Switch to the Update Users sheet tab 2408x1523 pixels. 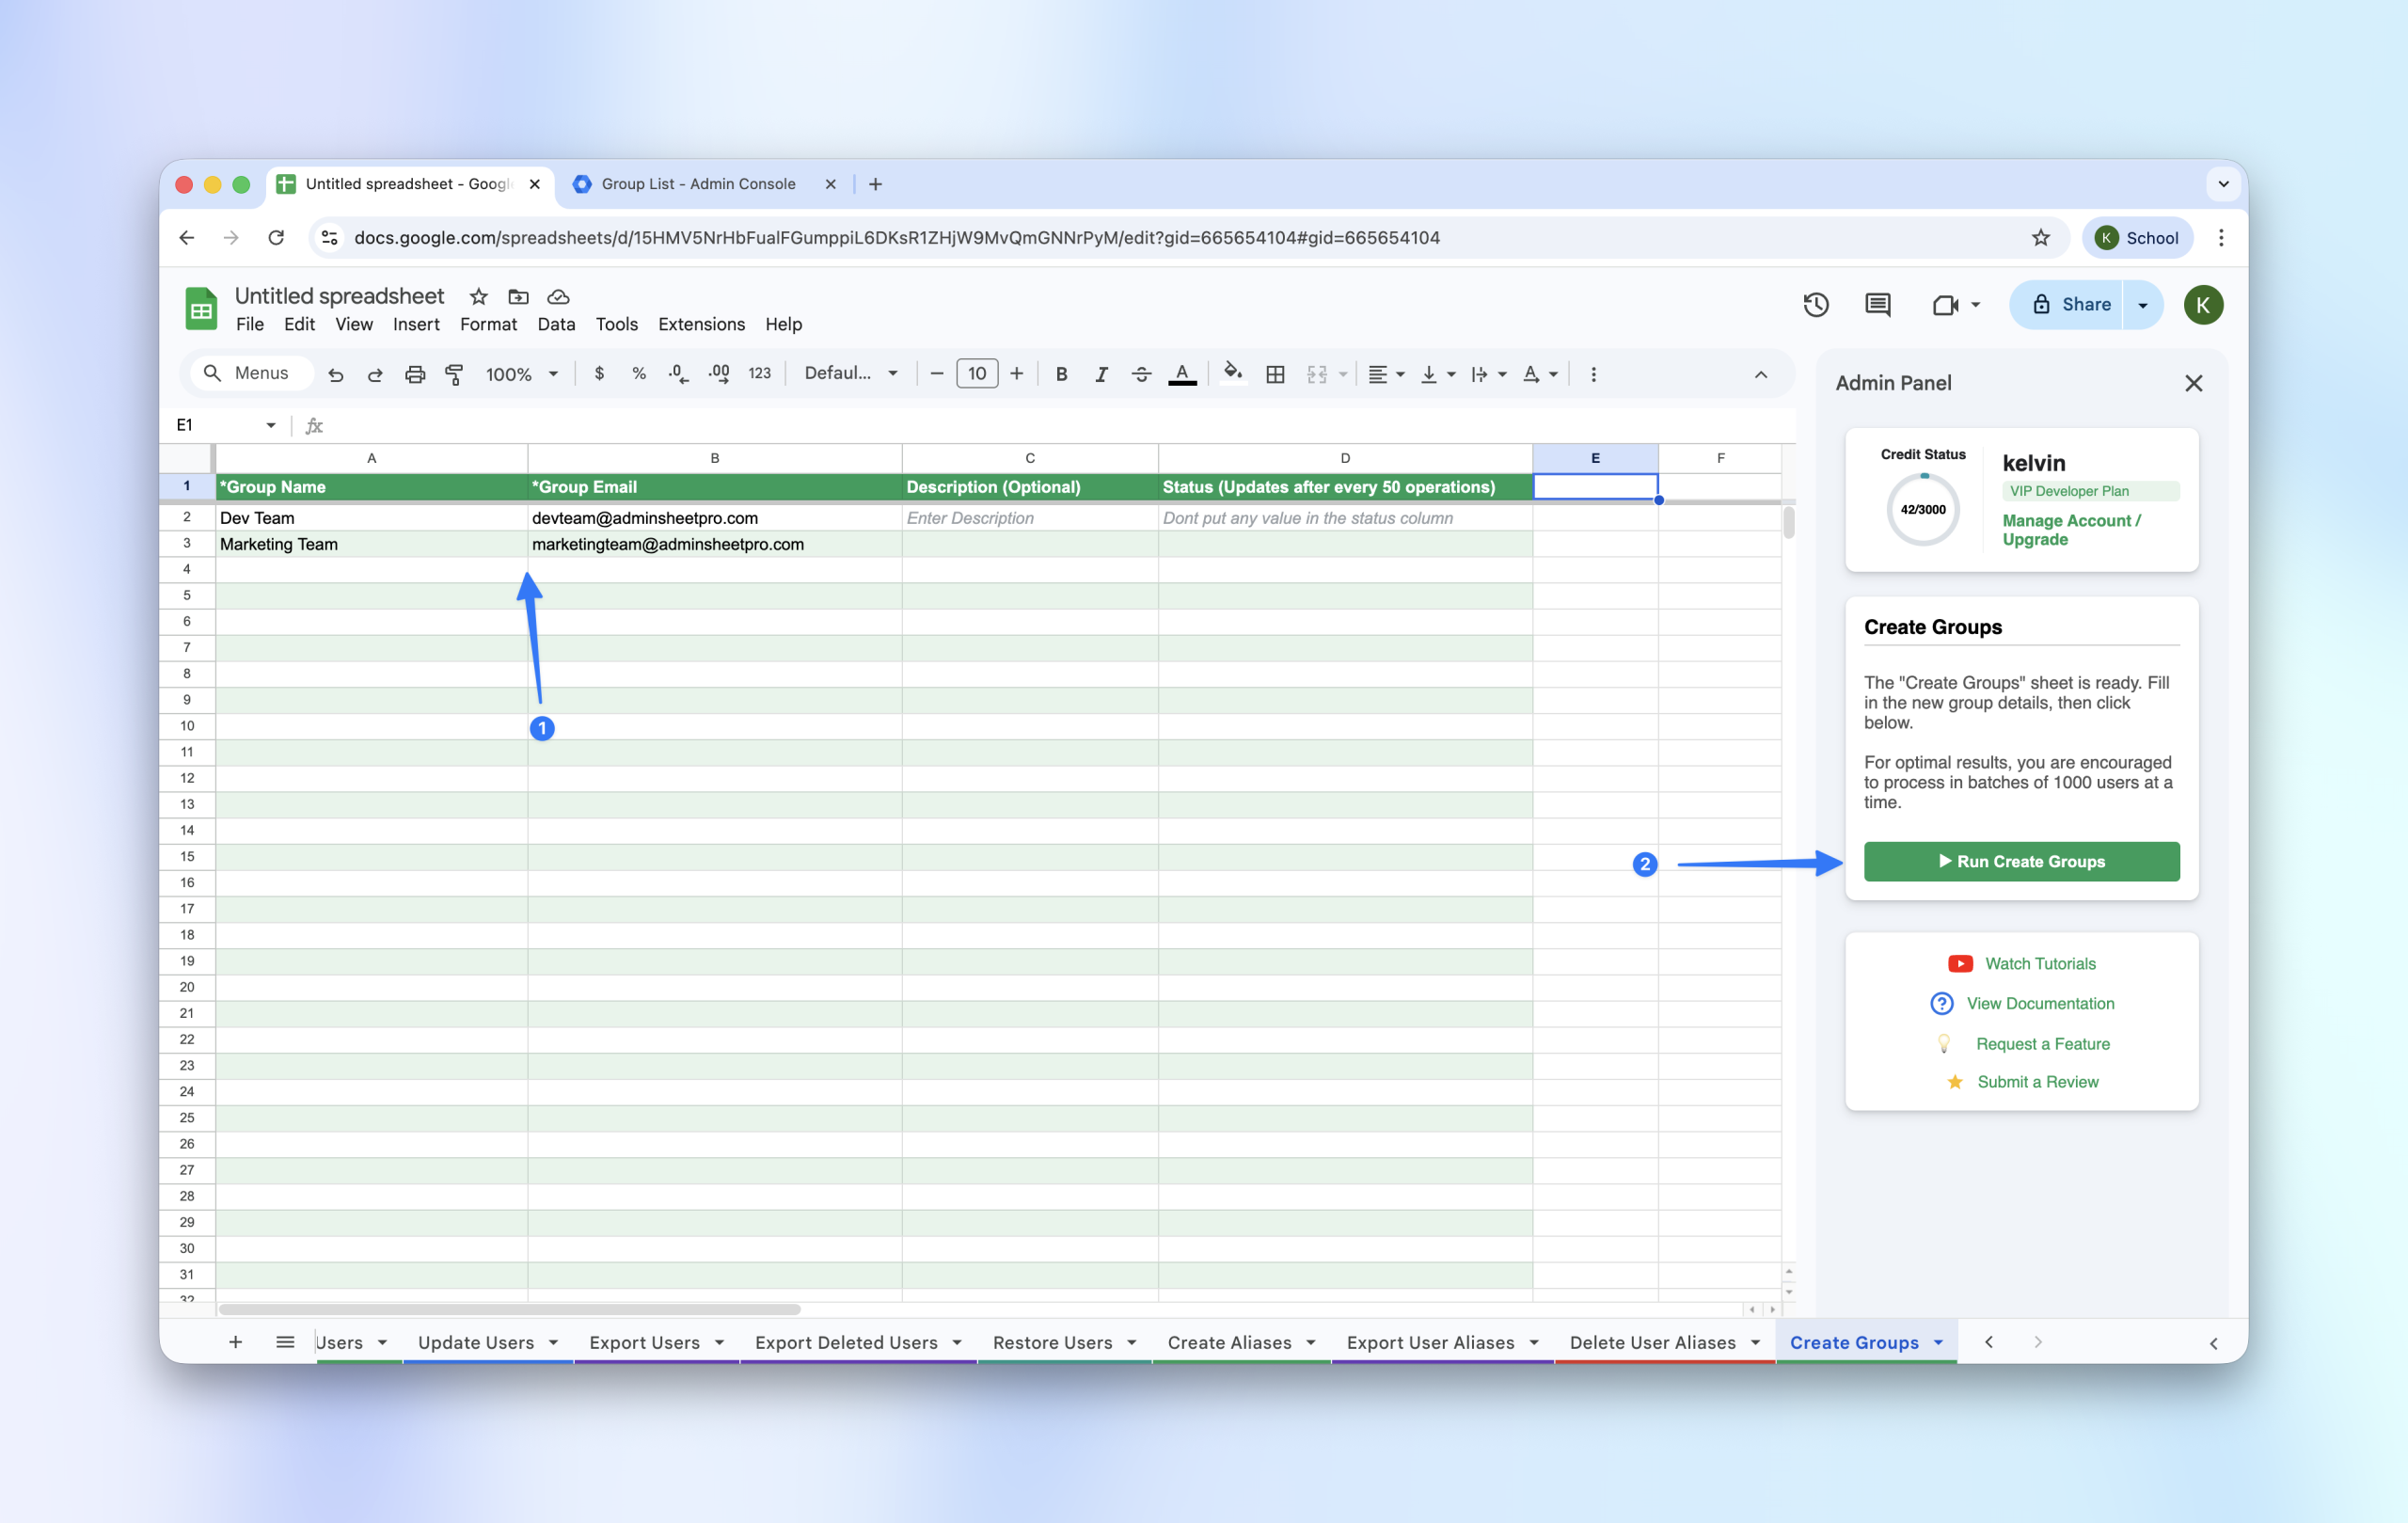point(476,1342)
